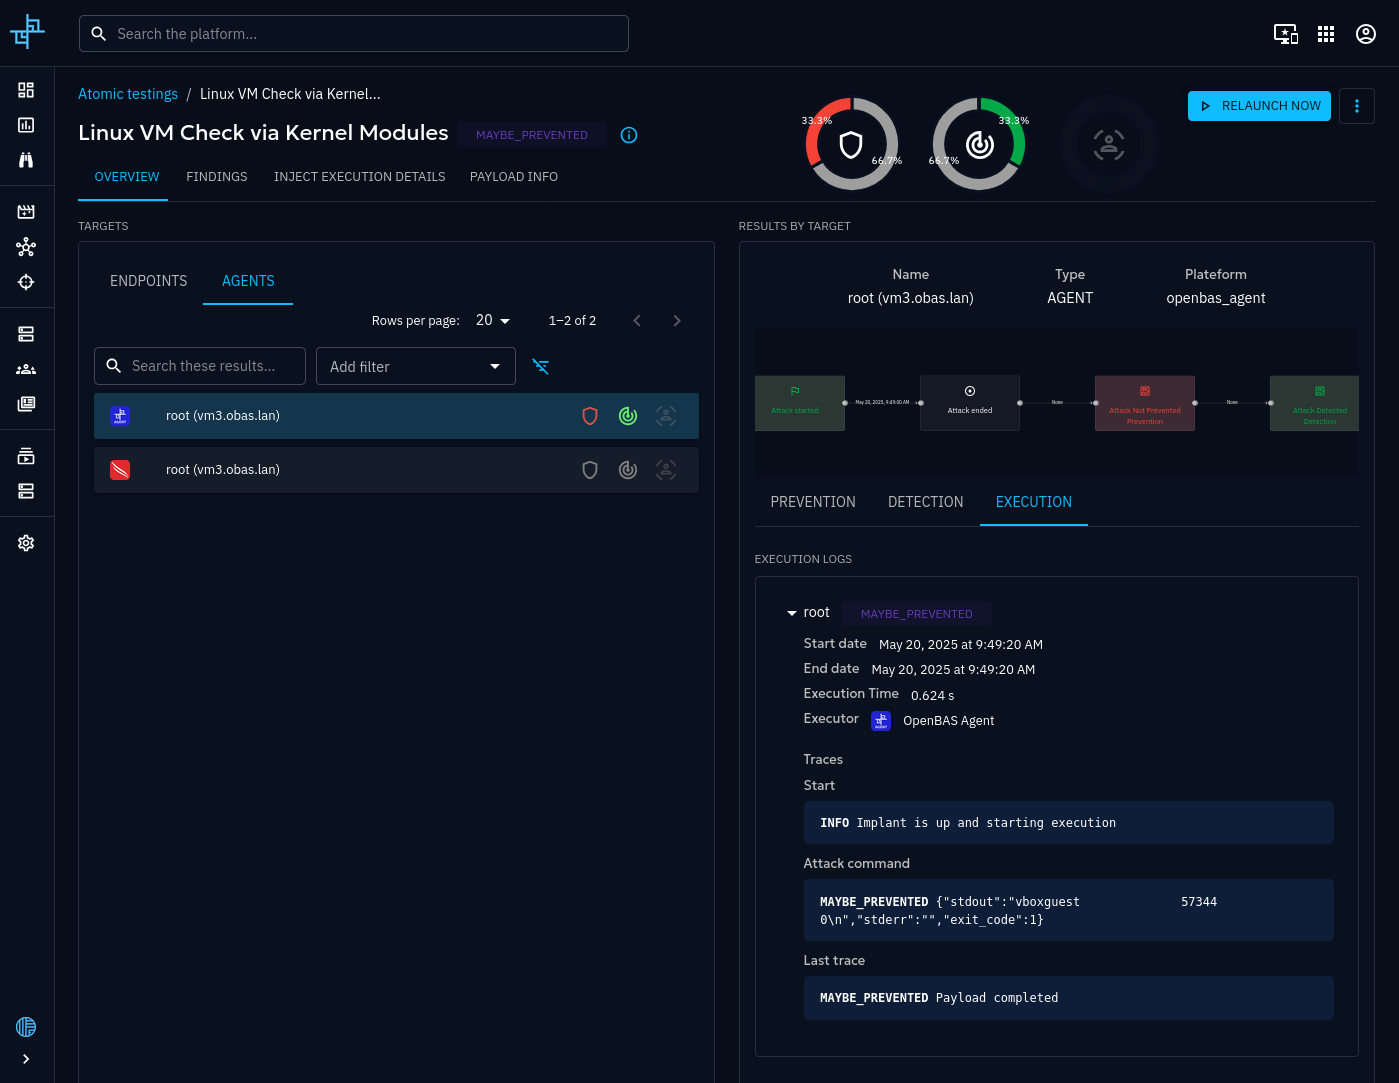Click the prevention score donut chart
The image size is (1399, 1083).
coord(851,144)
